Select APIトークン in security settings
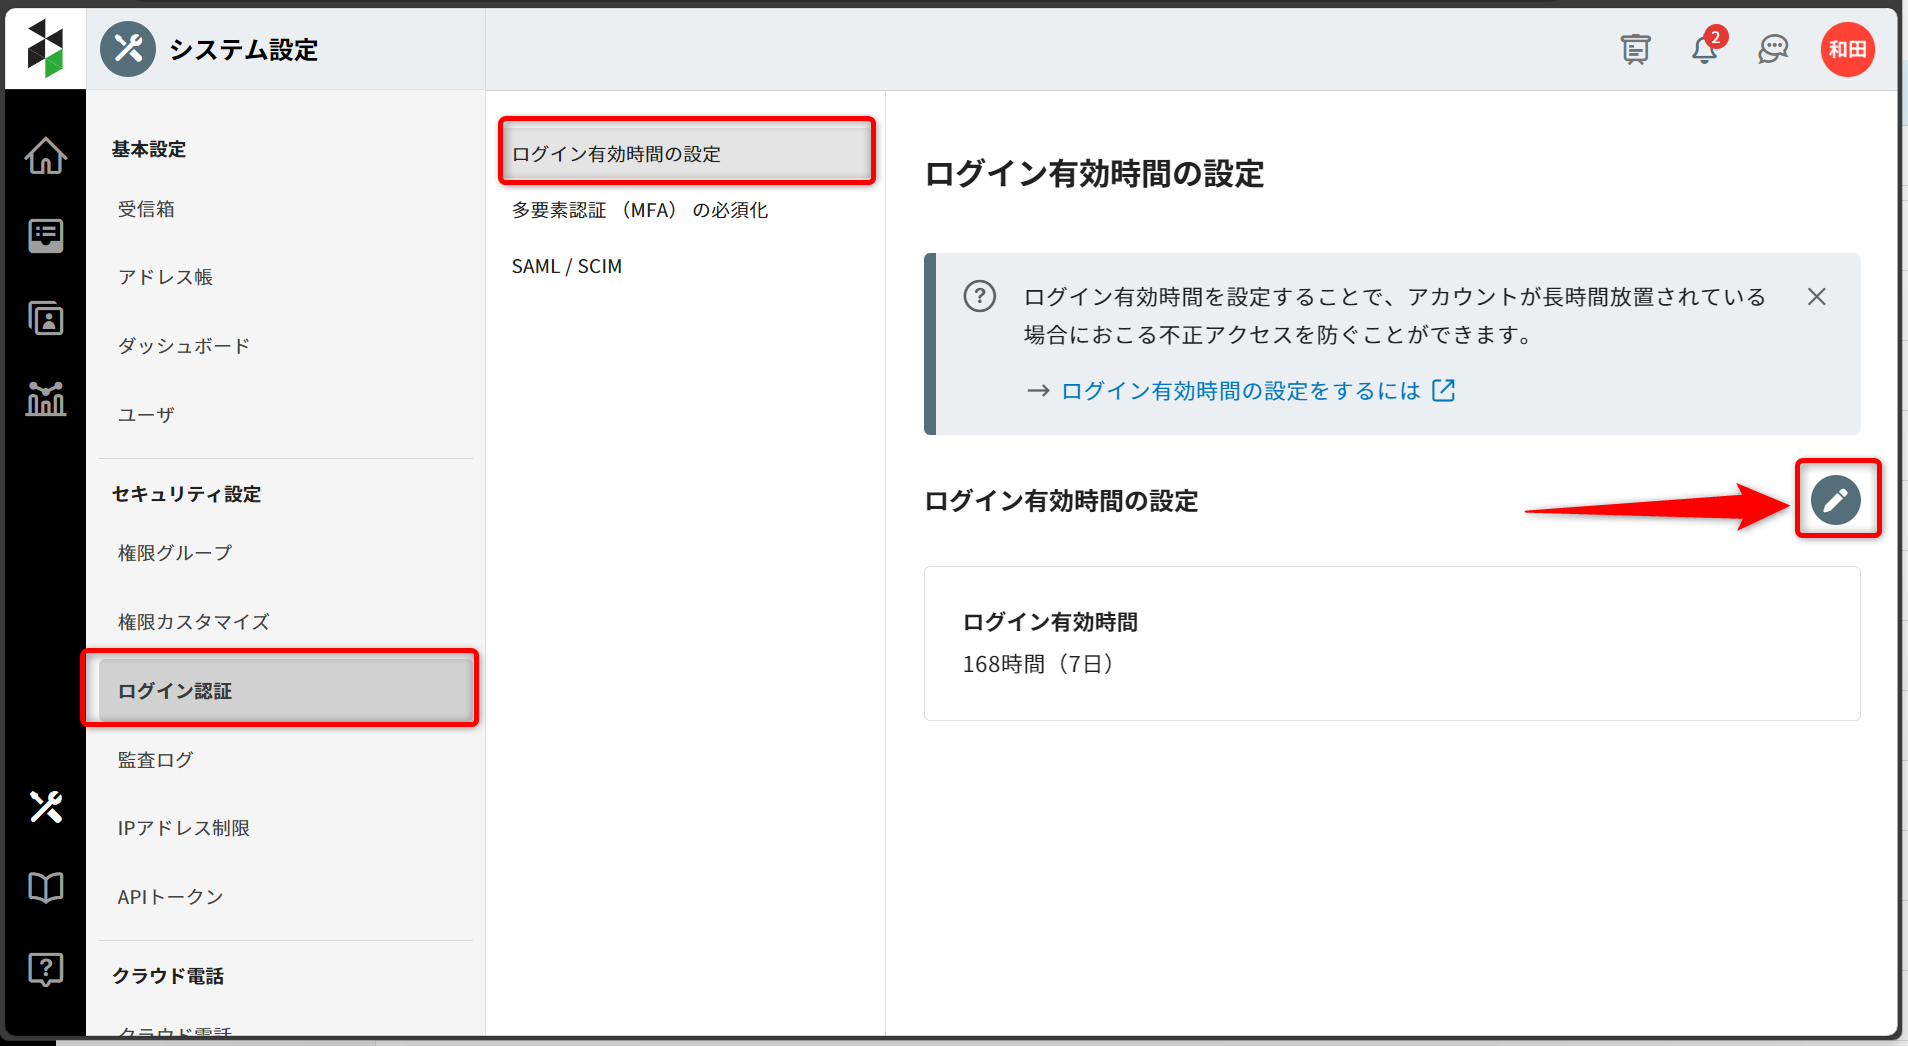 (x=171, y=897)
